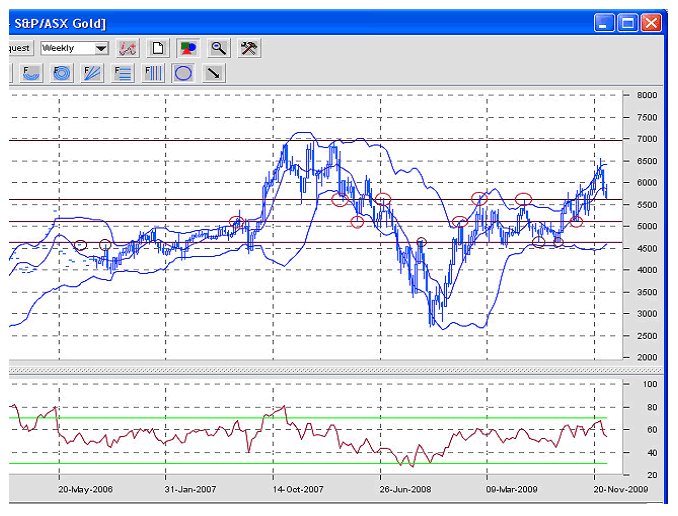Select the Fibonacci circles tool
Image resolution: width=678 pixels, height=516 pixels.
pyautogui.click(x=62, y=73)
